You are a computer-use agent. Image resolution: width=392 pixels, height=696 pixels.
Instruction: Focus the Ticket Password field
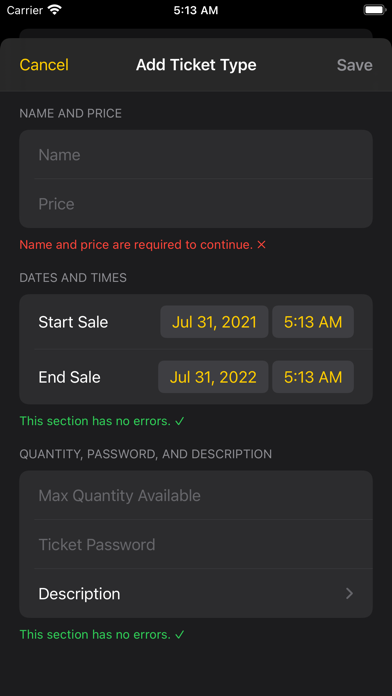point(196,544)
